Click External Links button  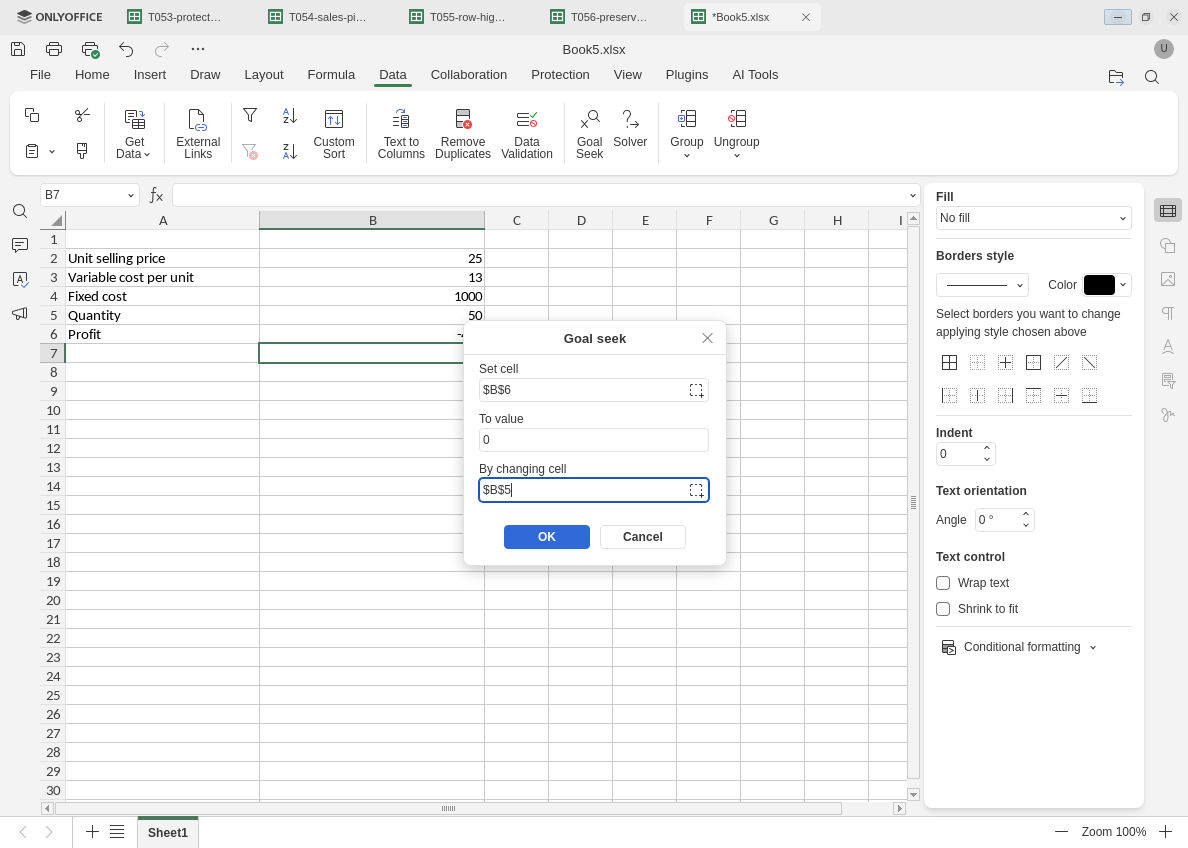pyautogui.click(x=198, y=134)
